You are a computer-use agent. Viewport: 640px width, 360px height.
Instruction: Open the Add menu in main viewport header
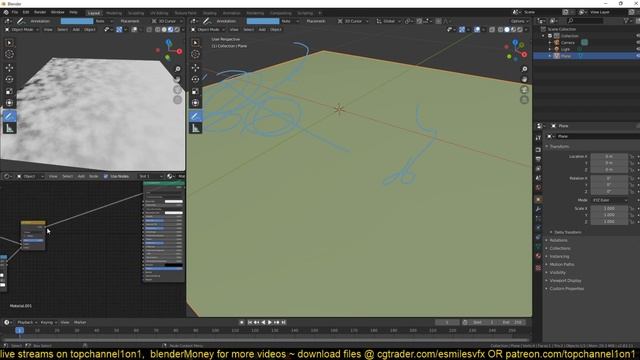[262, 29]
